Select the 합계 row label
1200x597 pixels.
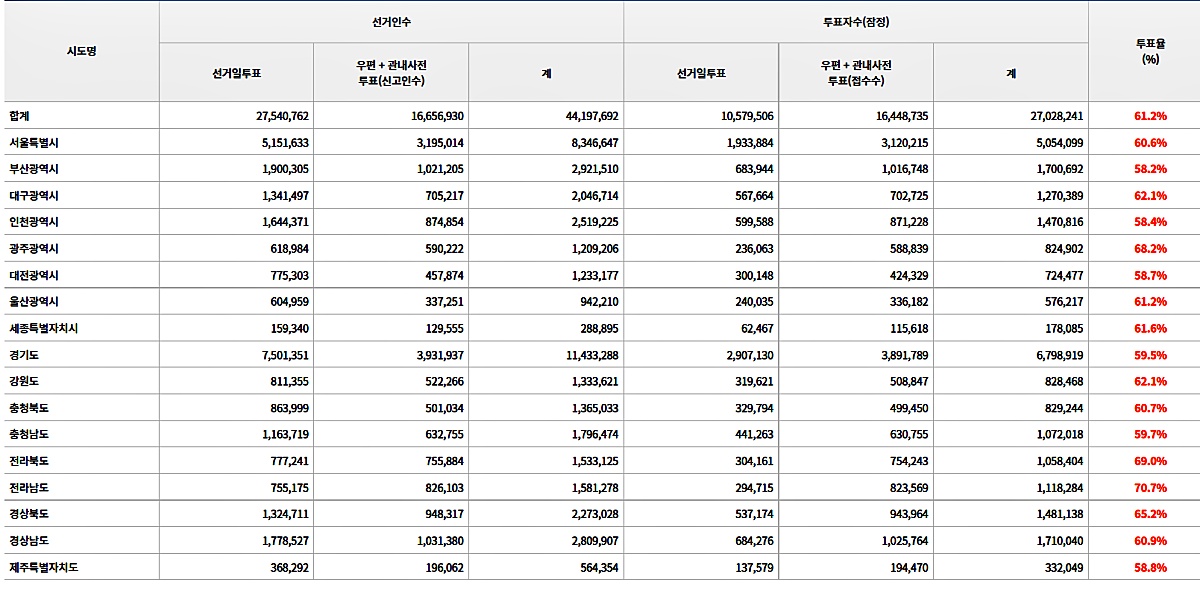tap(20, 116)
